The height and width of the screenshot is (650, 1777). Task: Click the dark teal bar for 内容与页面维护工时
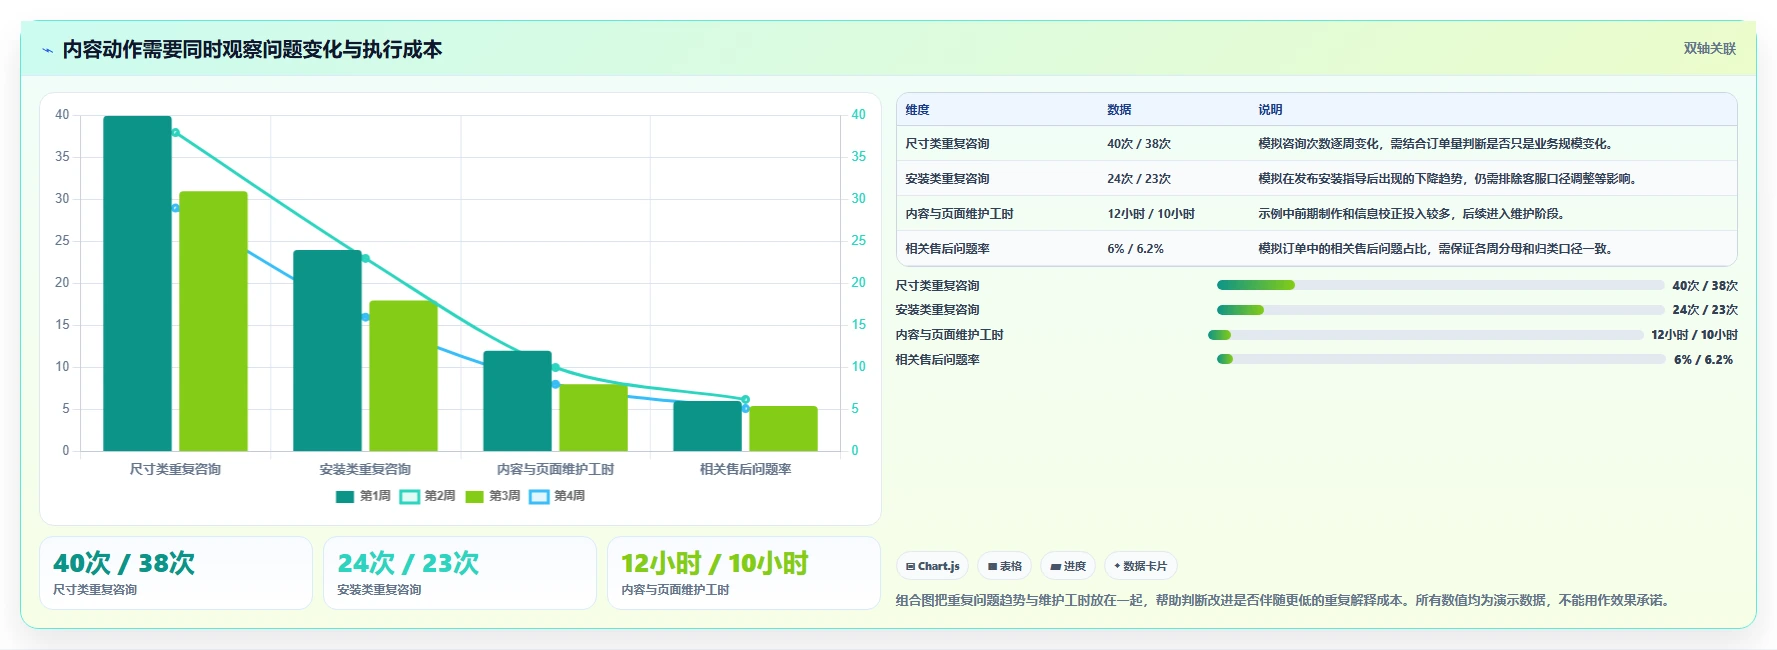point(517,401)
